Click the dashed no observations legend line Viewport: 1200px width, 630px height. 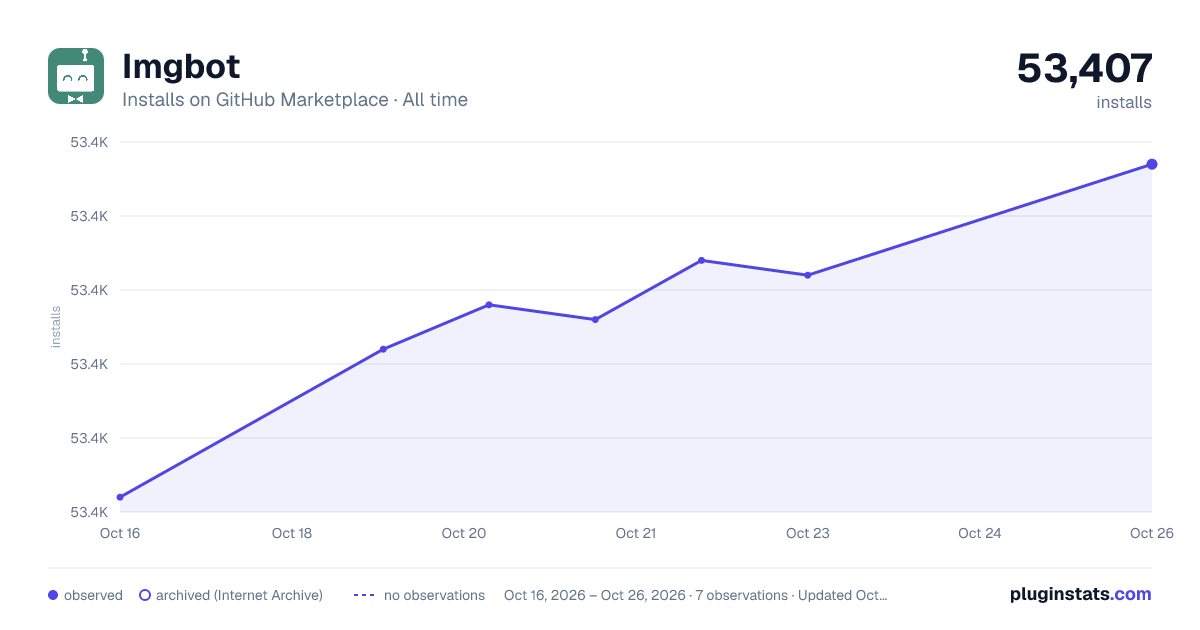364,595
